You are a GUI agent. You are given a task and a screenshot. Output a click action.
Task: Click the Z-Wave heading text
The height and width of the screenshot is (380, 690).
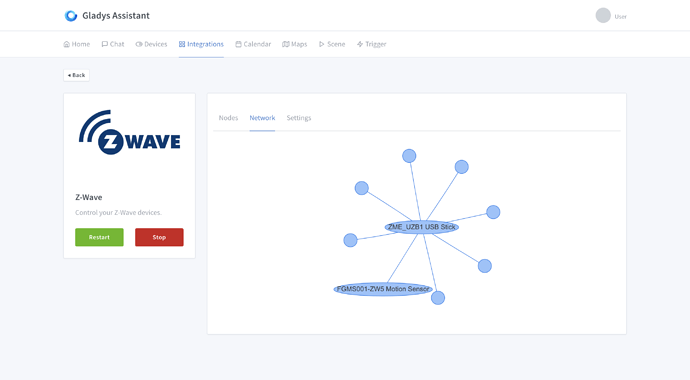click(x=89, y=197)
